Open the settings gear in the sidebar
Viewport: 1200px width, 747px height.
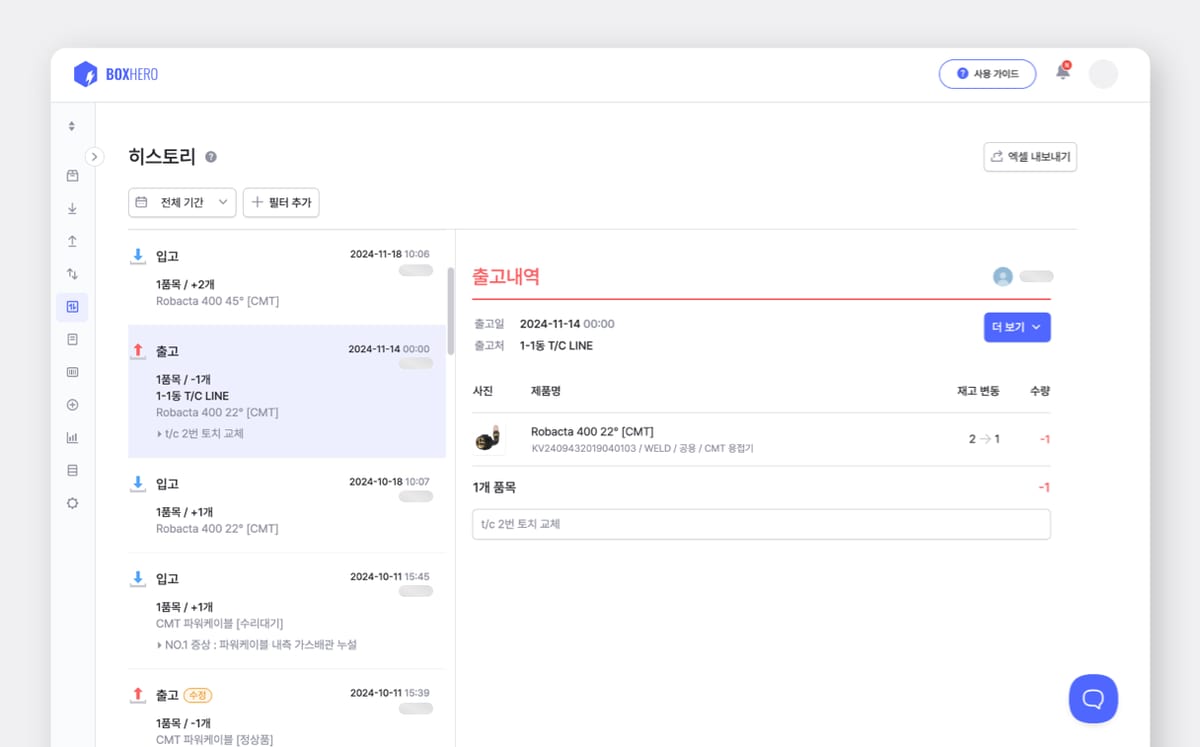pos(72,503)
